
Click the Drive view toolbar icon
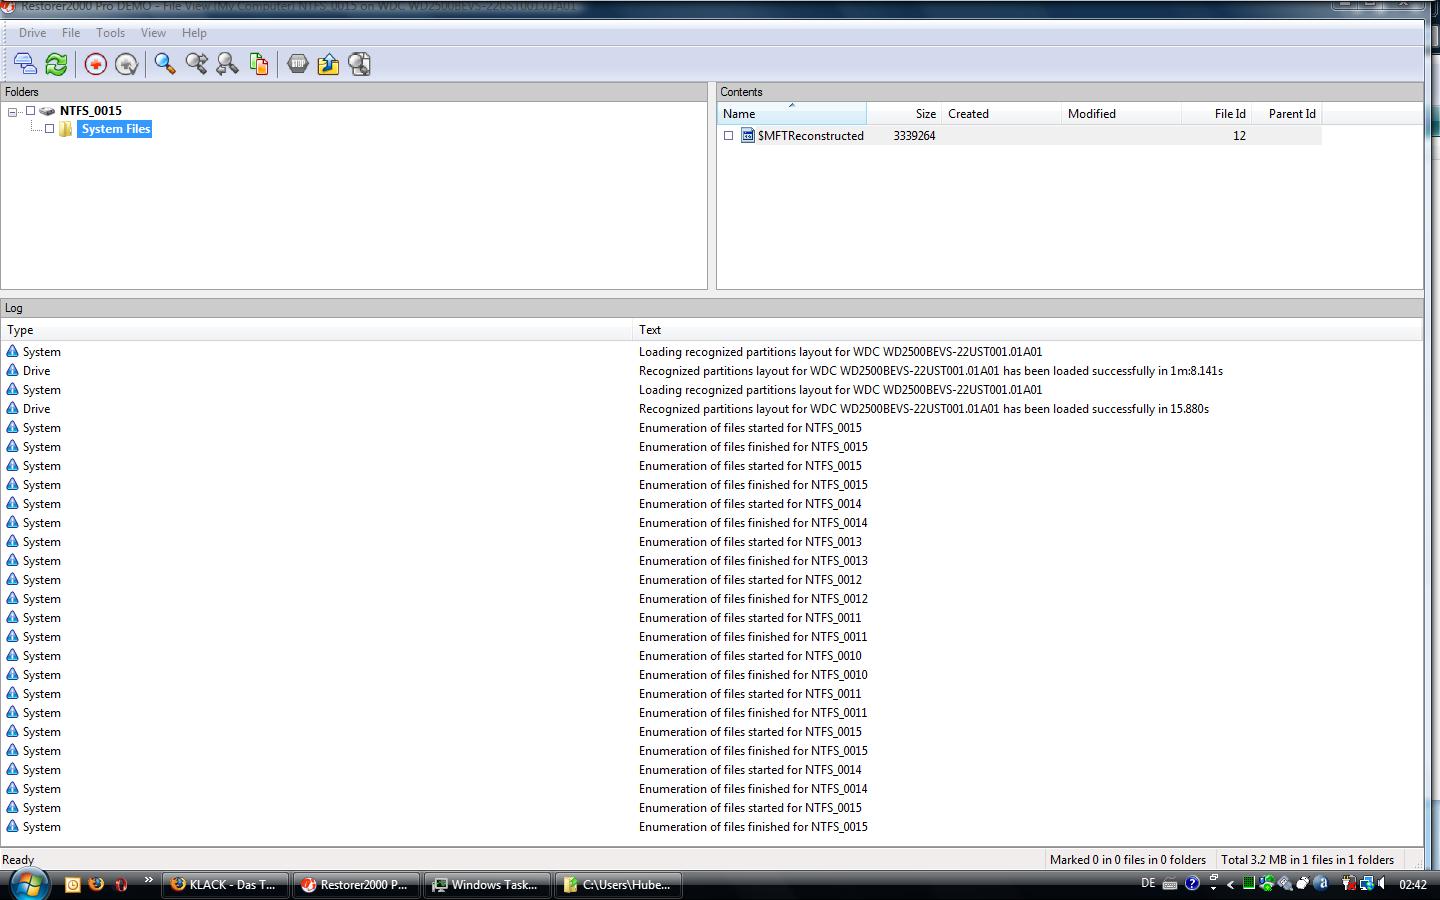(25, 64)
